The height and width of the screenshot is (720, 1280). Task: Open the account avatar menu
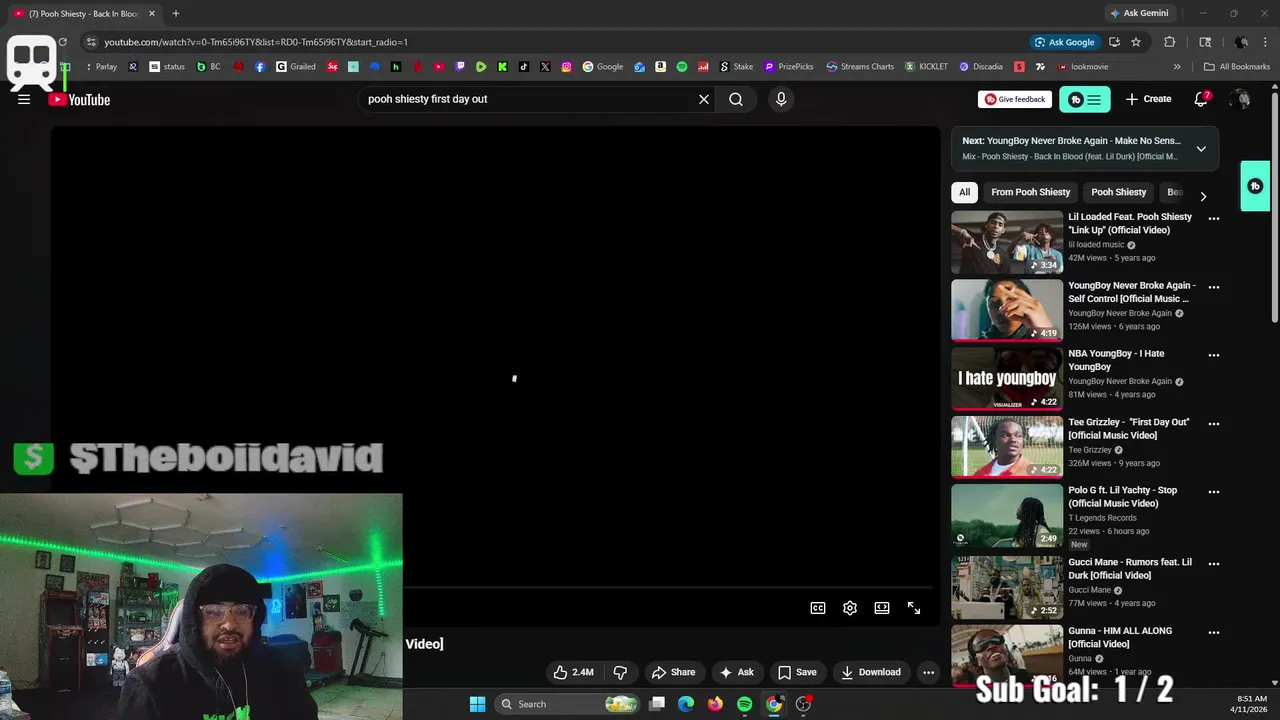1240,99
